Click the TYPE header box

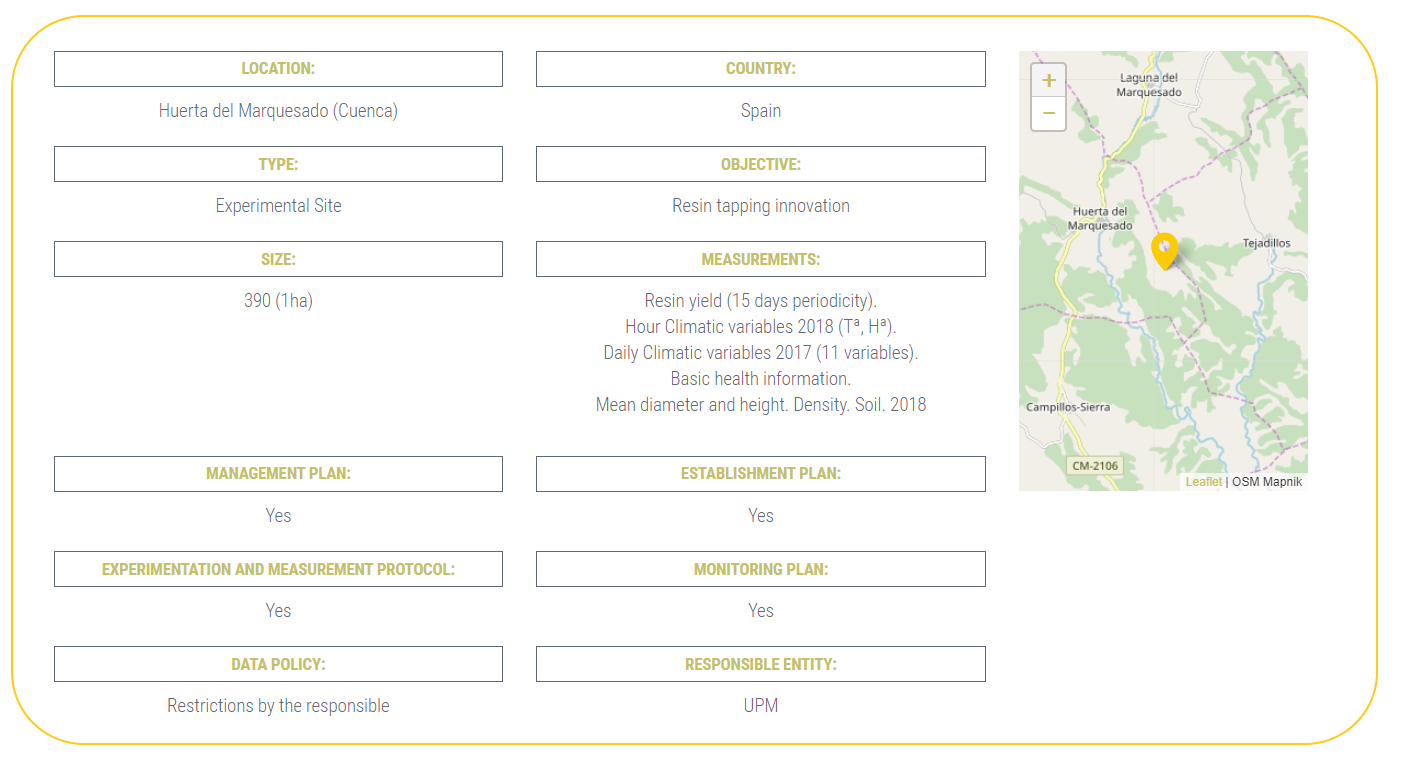(x=278, y=164)
